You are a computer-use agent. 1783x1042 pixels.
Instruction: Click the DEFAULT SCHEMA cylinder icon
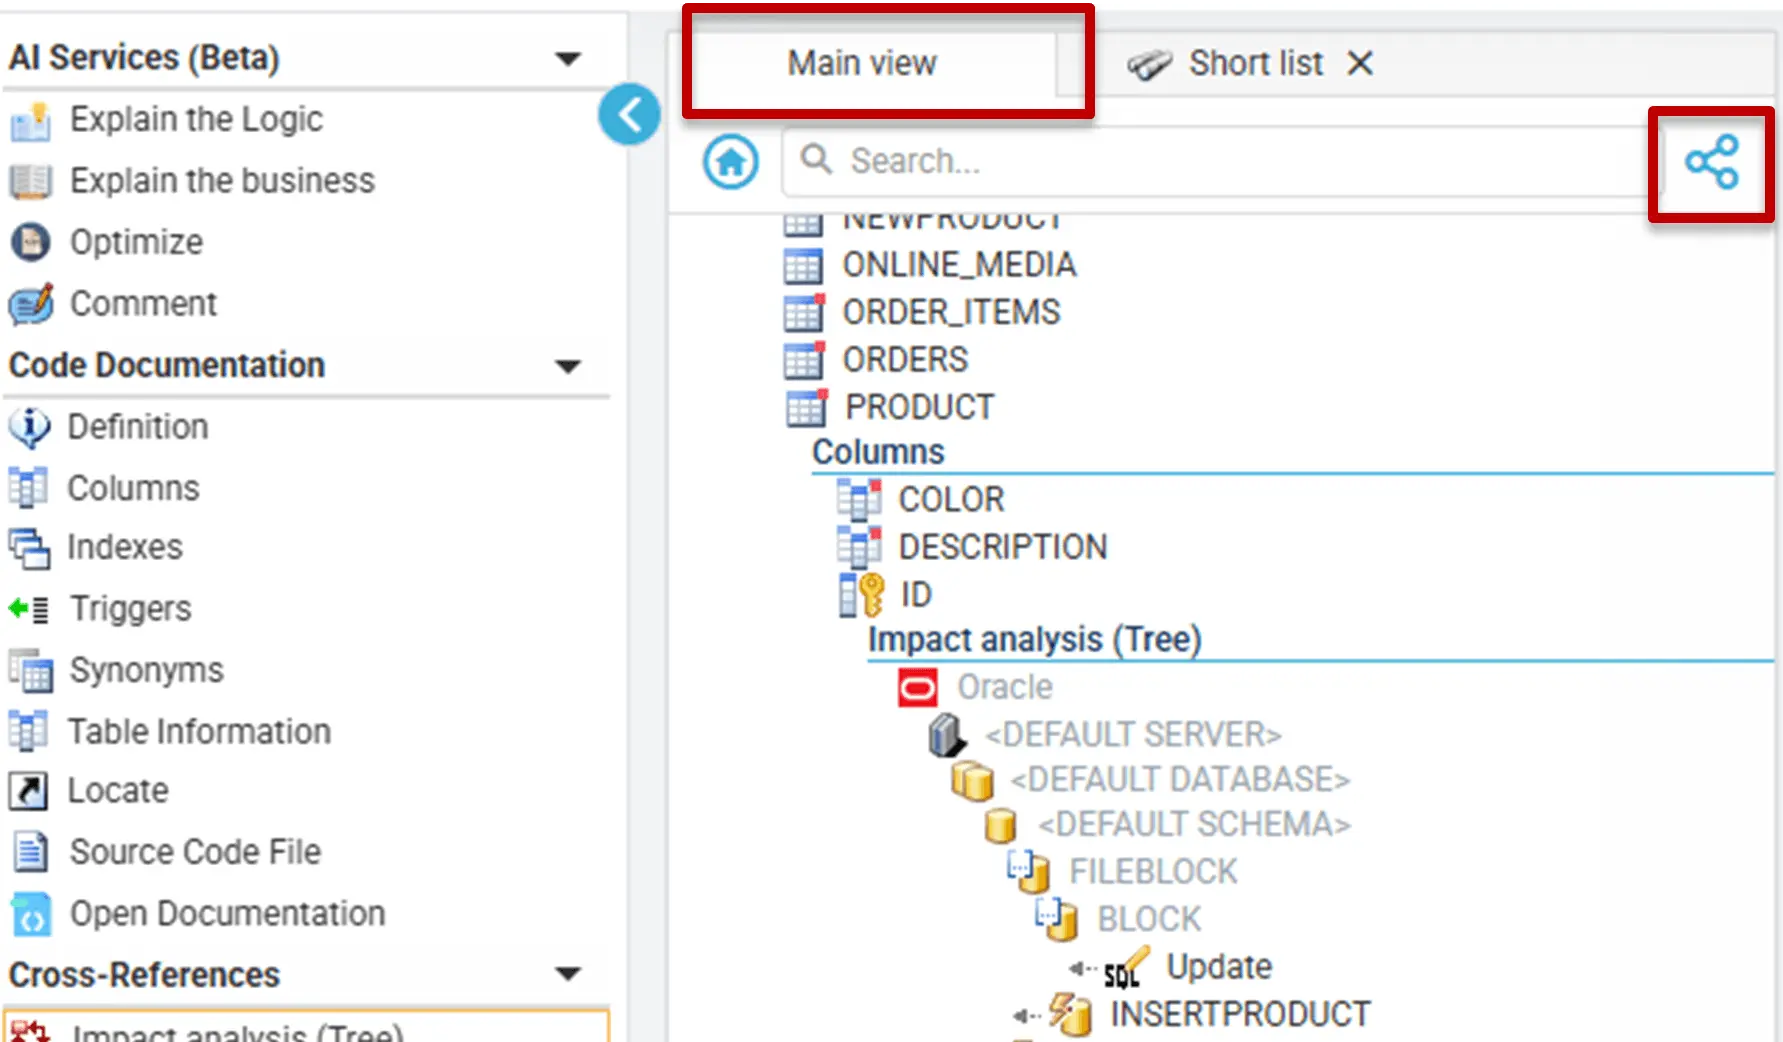click(x=1000, y=826)
